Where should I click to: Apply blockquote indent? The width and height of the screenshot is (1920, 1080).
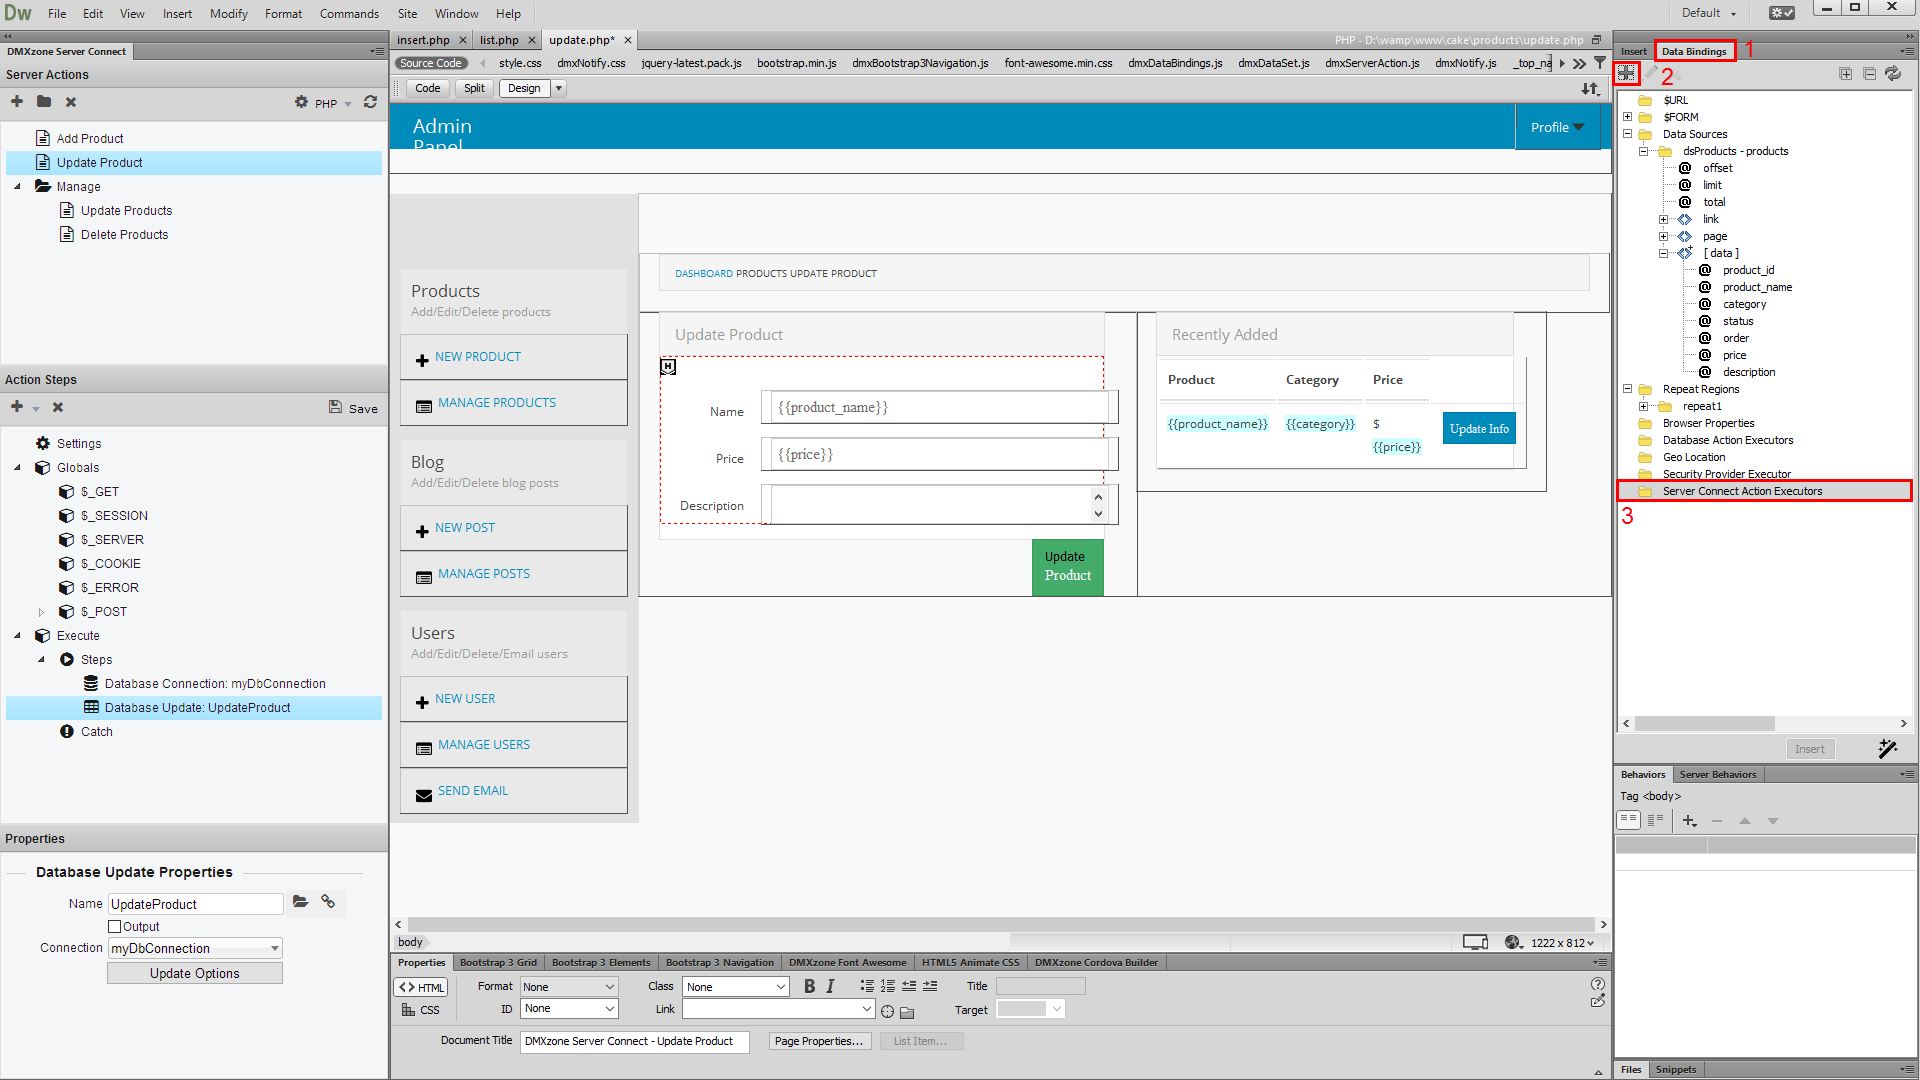pos(930,986)
